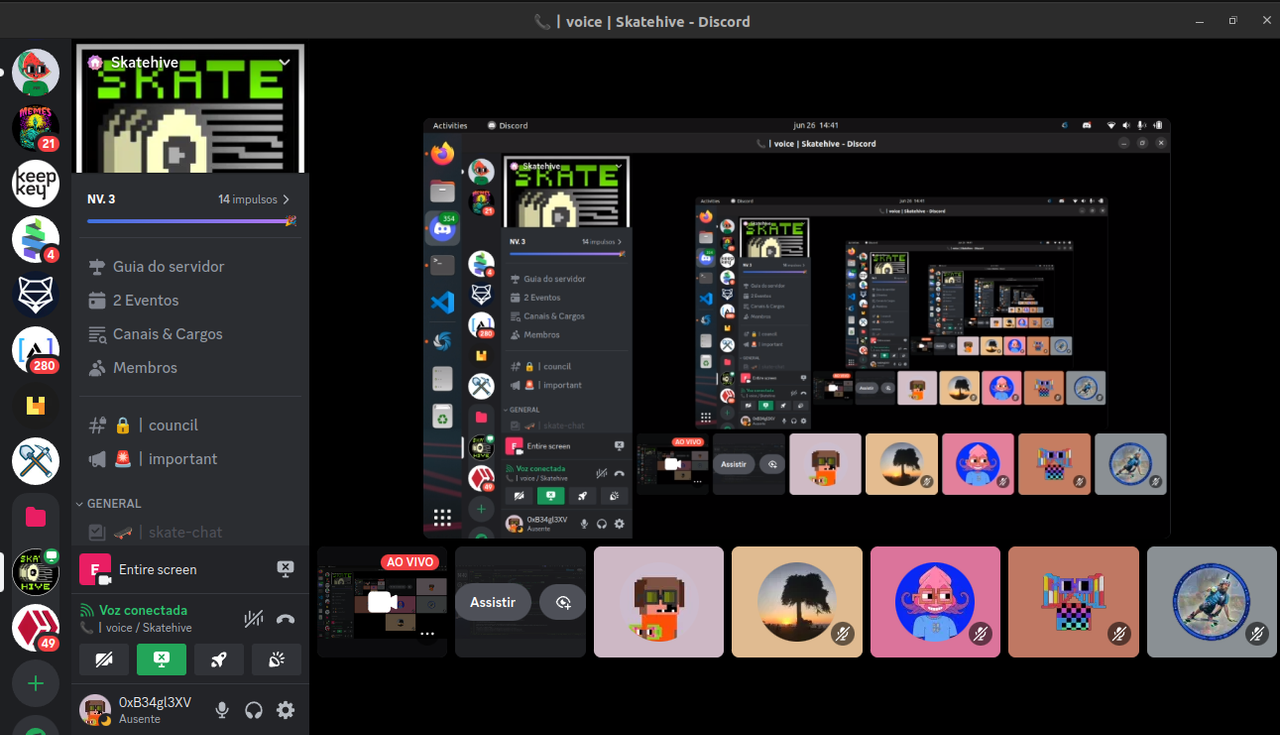Toggle noise suppression icon
Viewport: 1280px width, 735px height.
(253, 619)
